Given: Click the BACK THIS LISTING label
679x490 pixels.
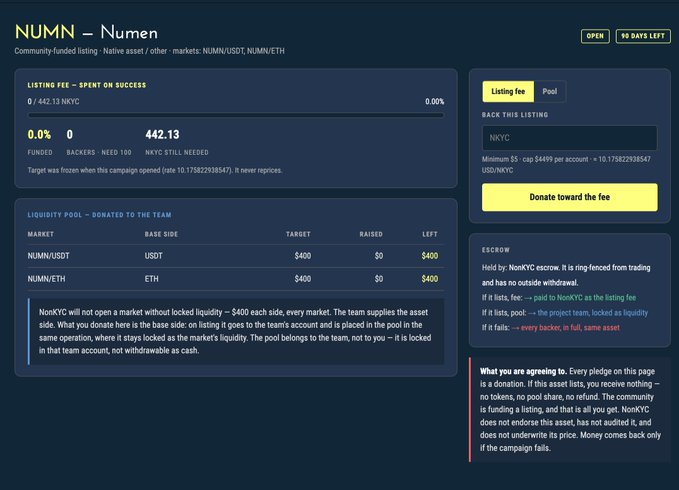Looking at the screenshot, I should [x=515, y=115].
